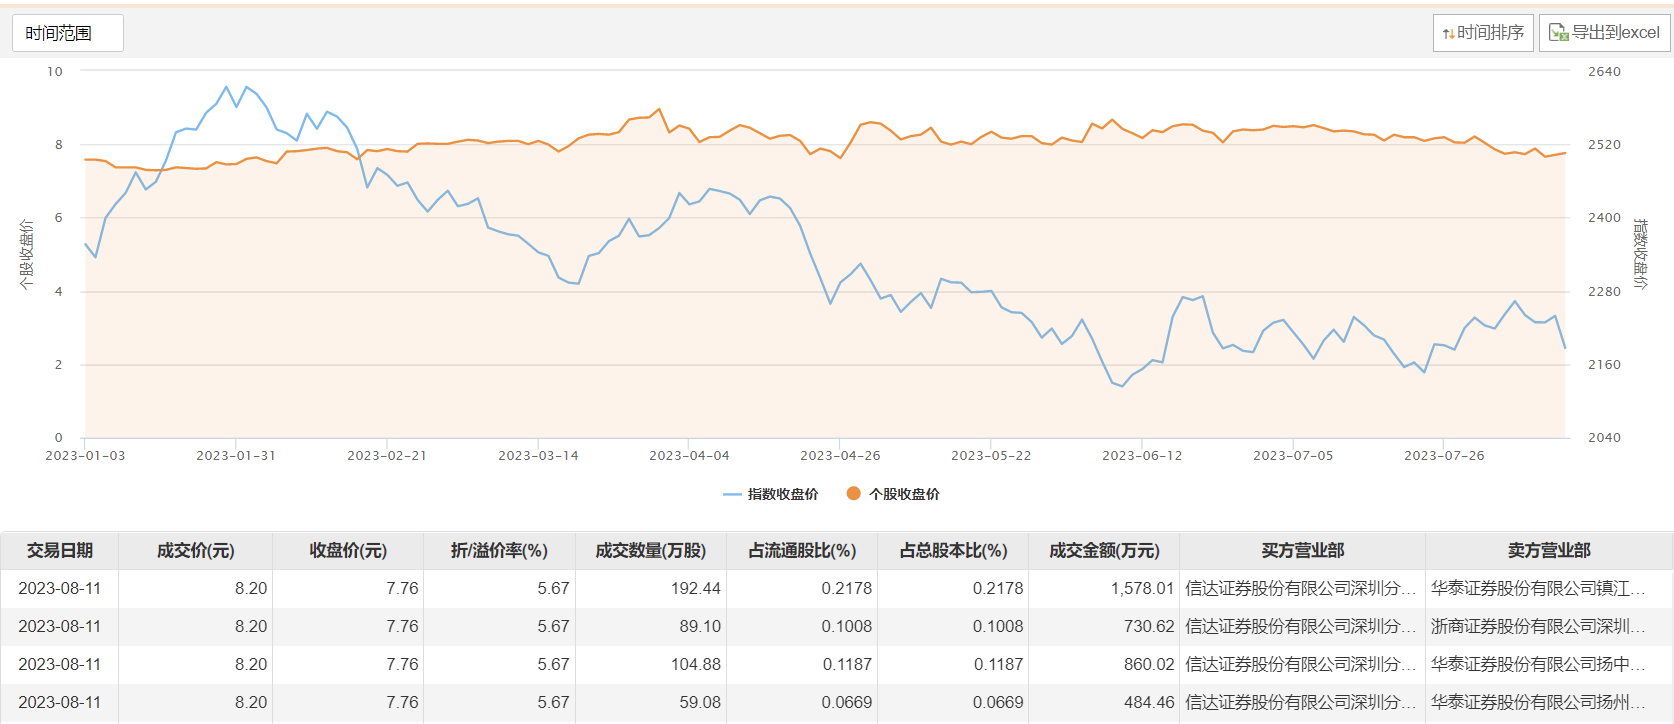Click the 2023-04-04 x-axis date label
1674x724 pixels.
[x=689, y=456]
